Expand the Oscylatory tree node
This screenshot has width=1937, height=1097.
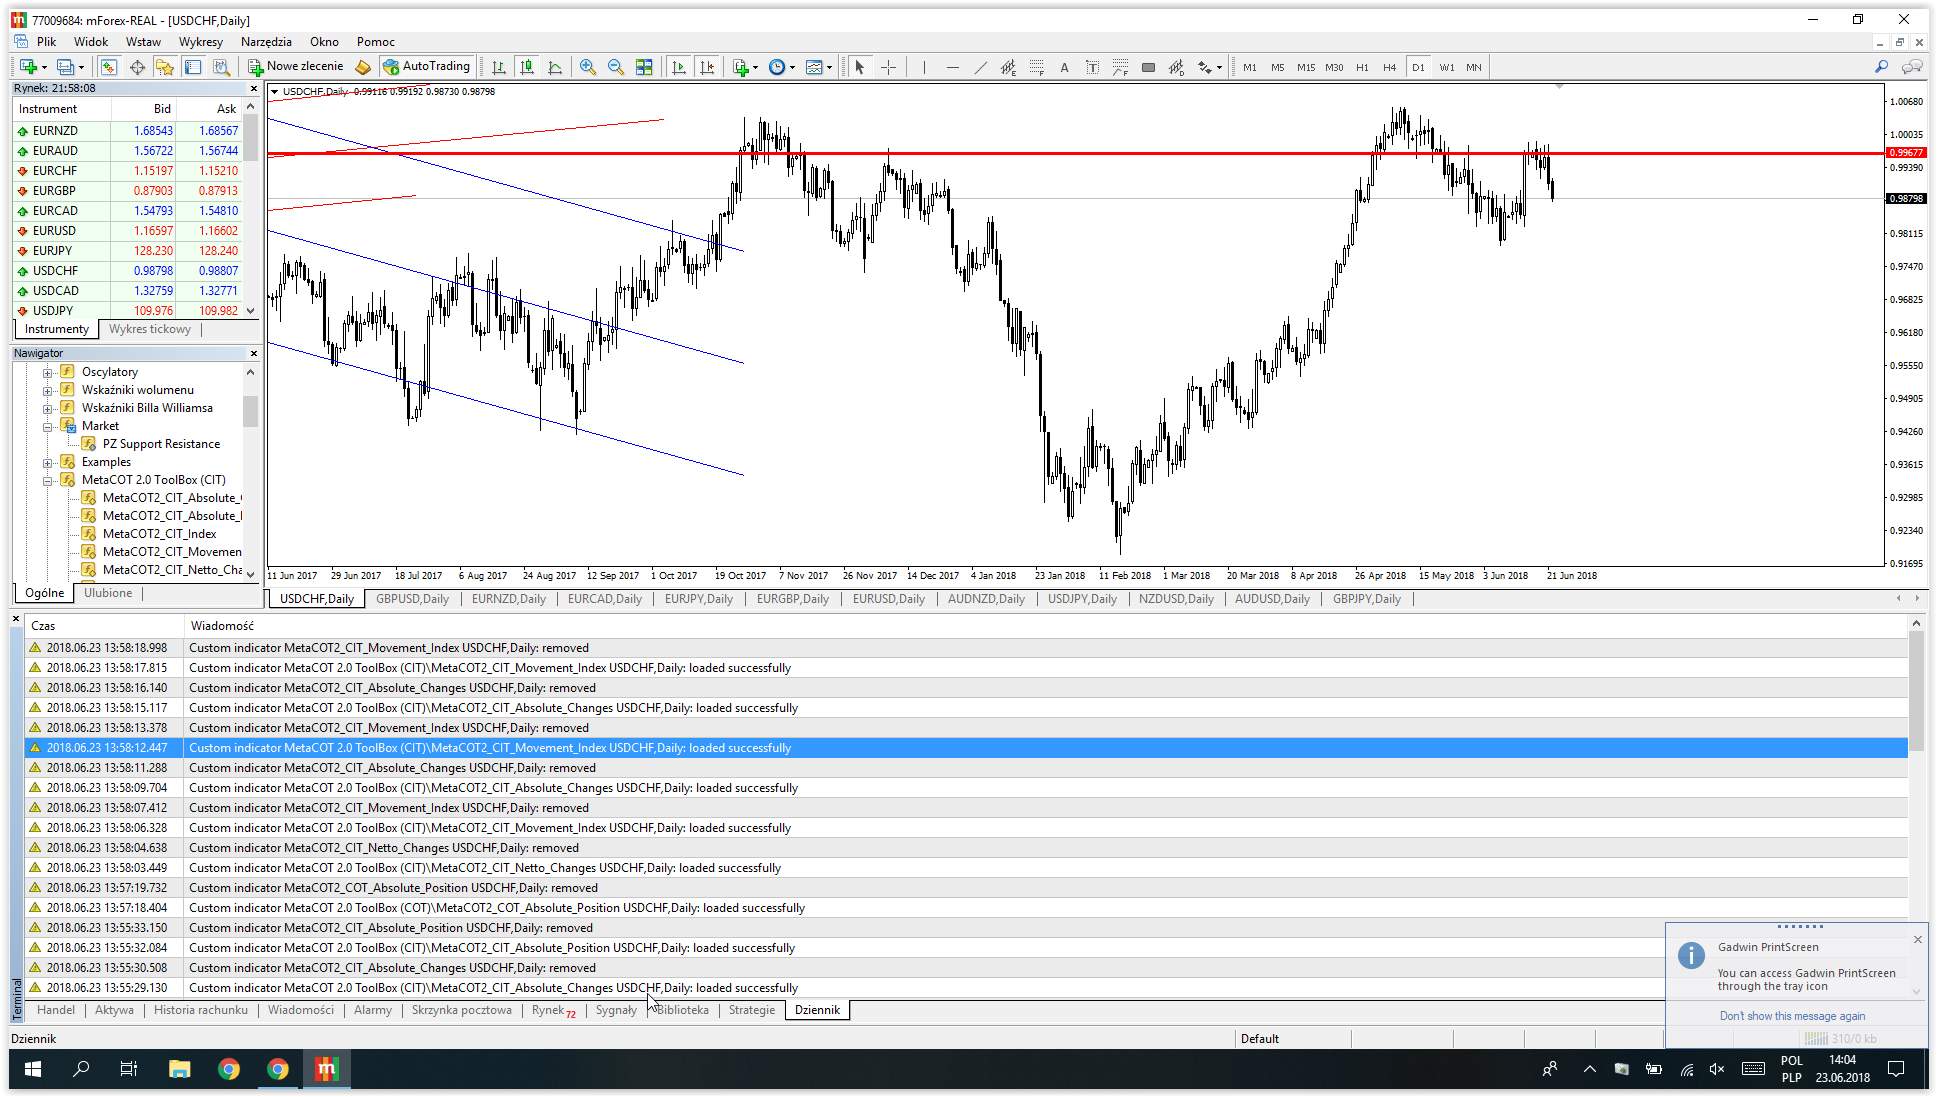[x=47, y=372]
